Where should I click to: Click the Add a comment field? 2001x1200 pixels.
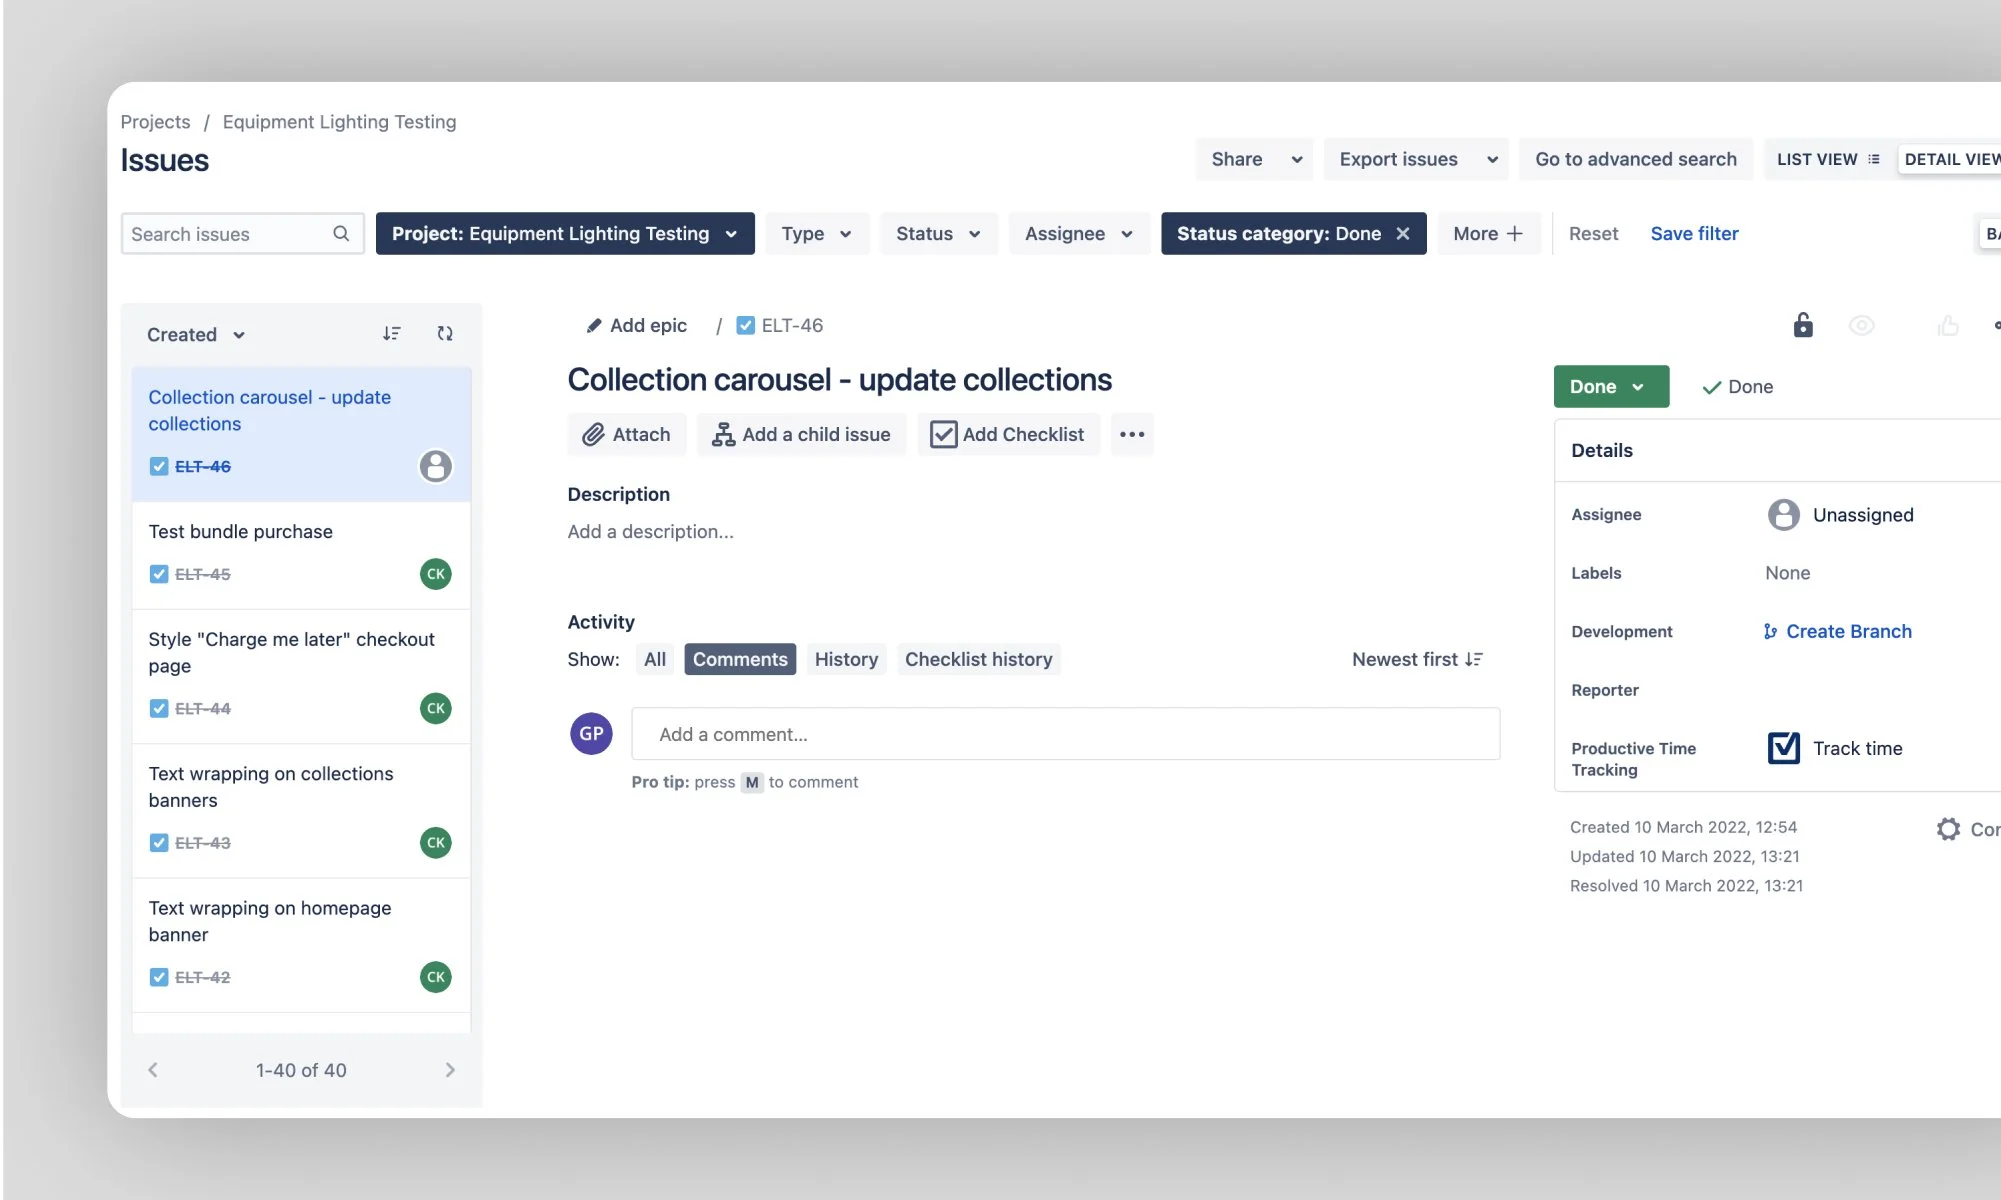(x=1065, y=734)
